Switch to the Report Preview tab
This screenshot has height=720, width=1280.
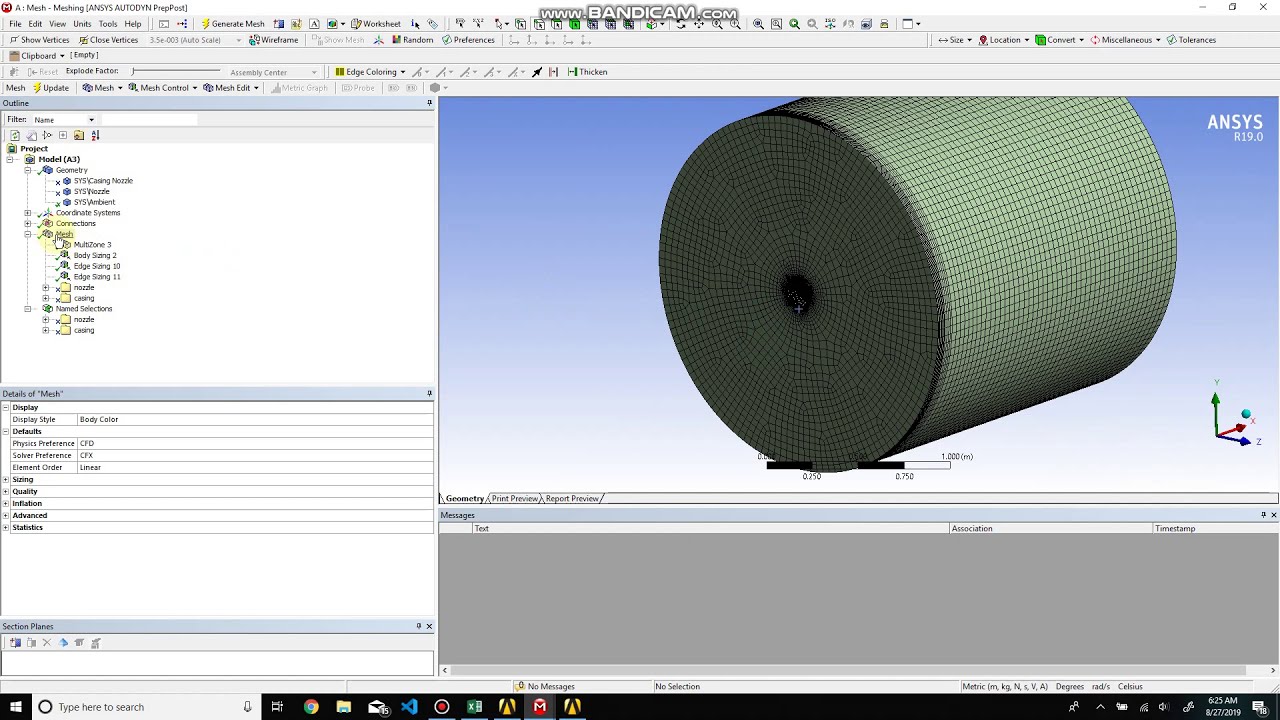pyautogui.click(x=572, y=499)
